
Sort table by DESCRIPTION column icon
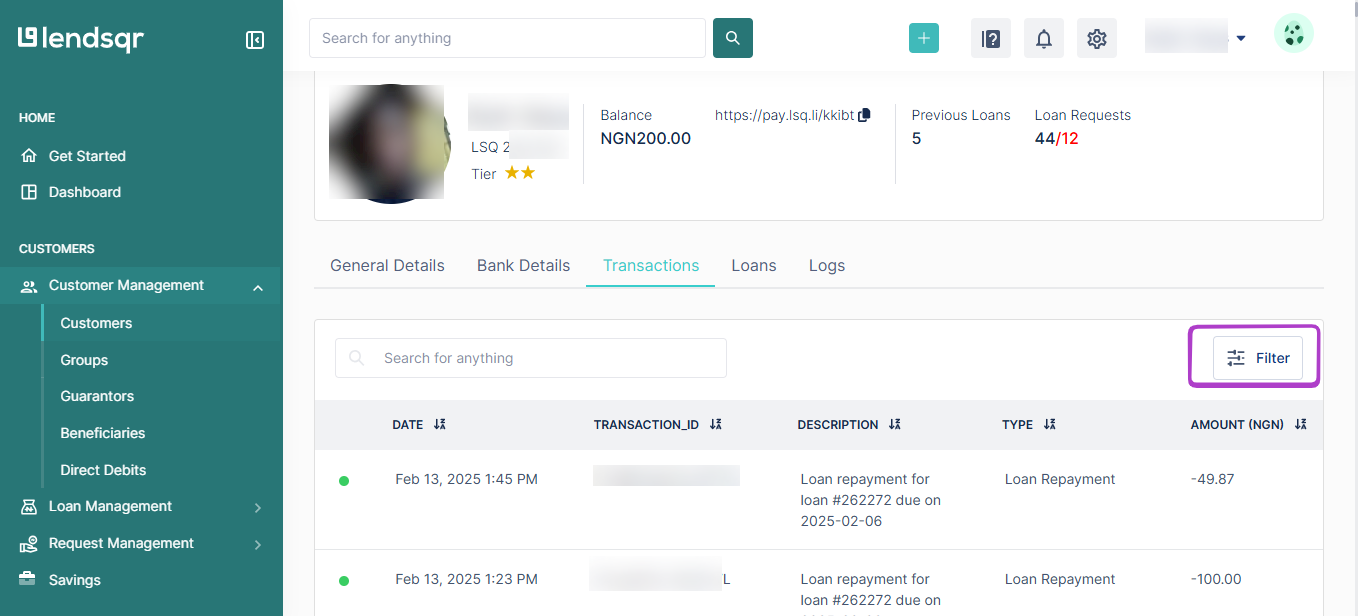point(894,424)
